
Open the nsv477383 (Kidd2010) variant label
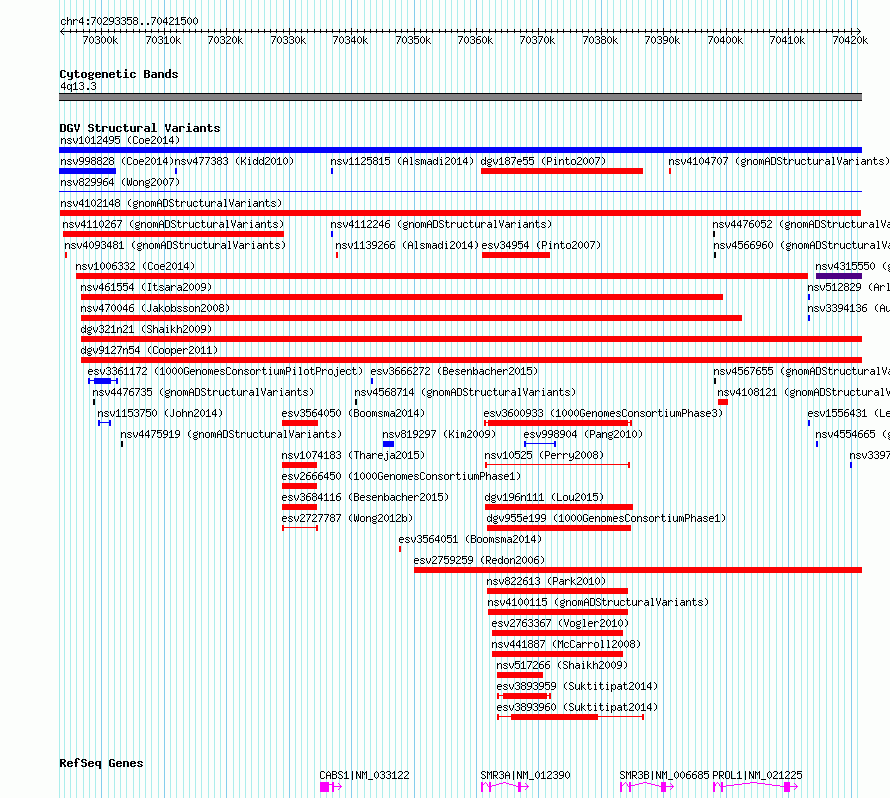pyautogui.click(x=234, y=161)
